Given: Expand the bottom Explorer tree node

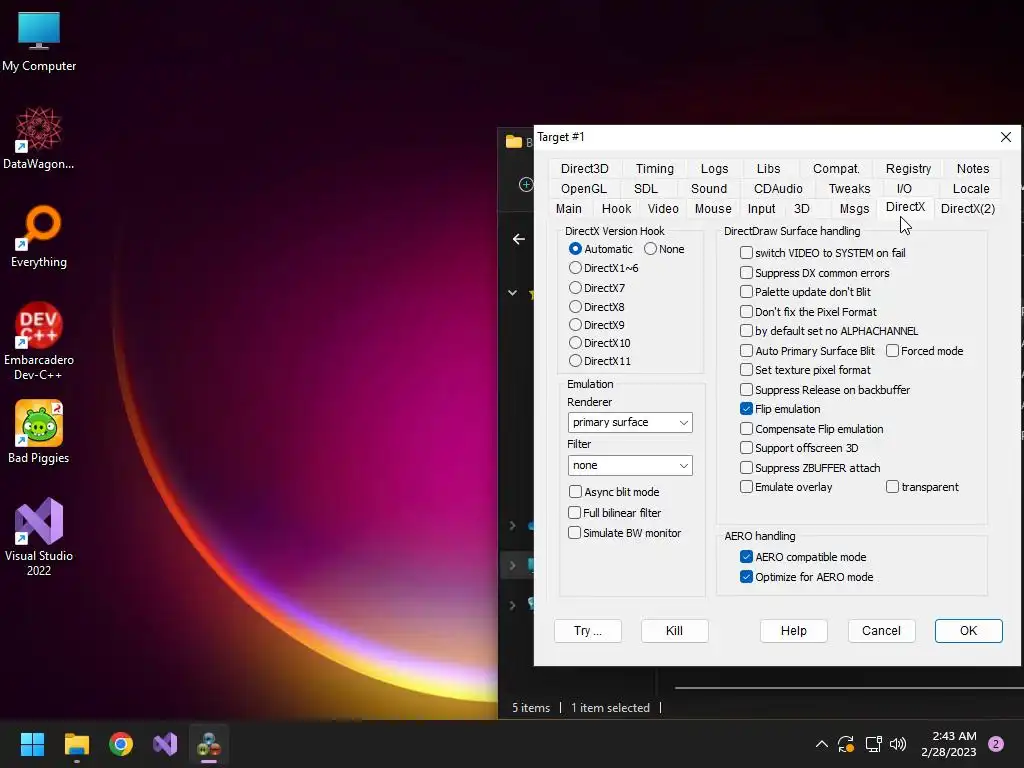Looking at the screenshot, I should (513, 605).
